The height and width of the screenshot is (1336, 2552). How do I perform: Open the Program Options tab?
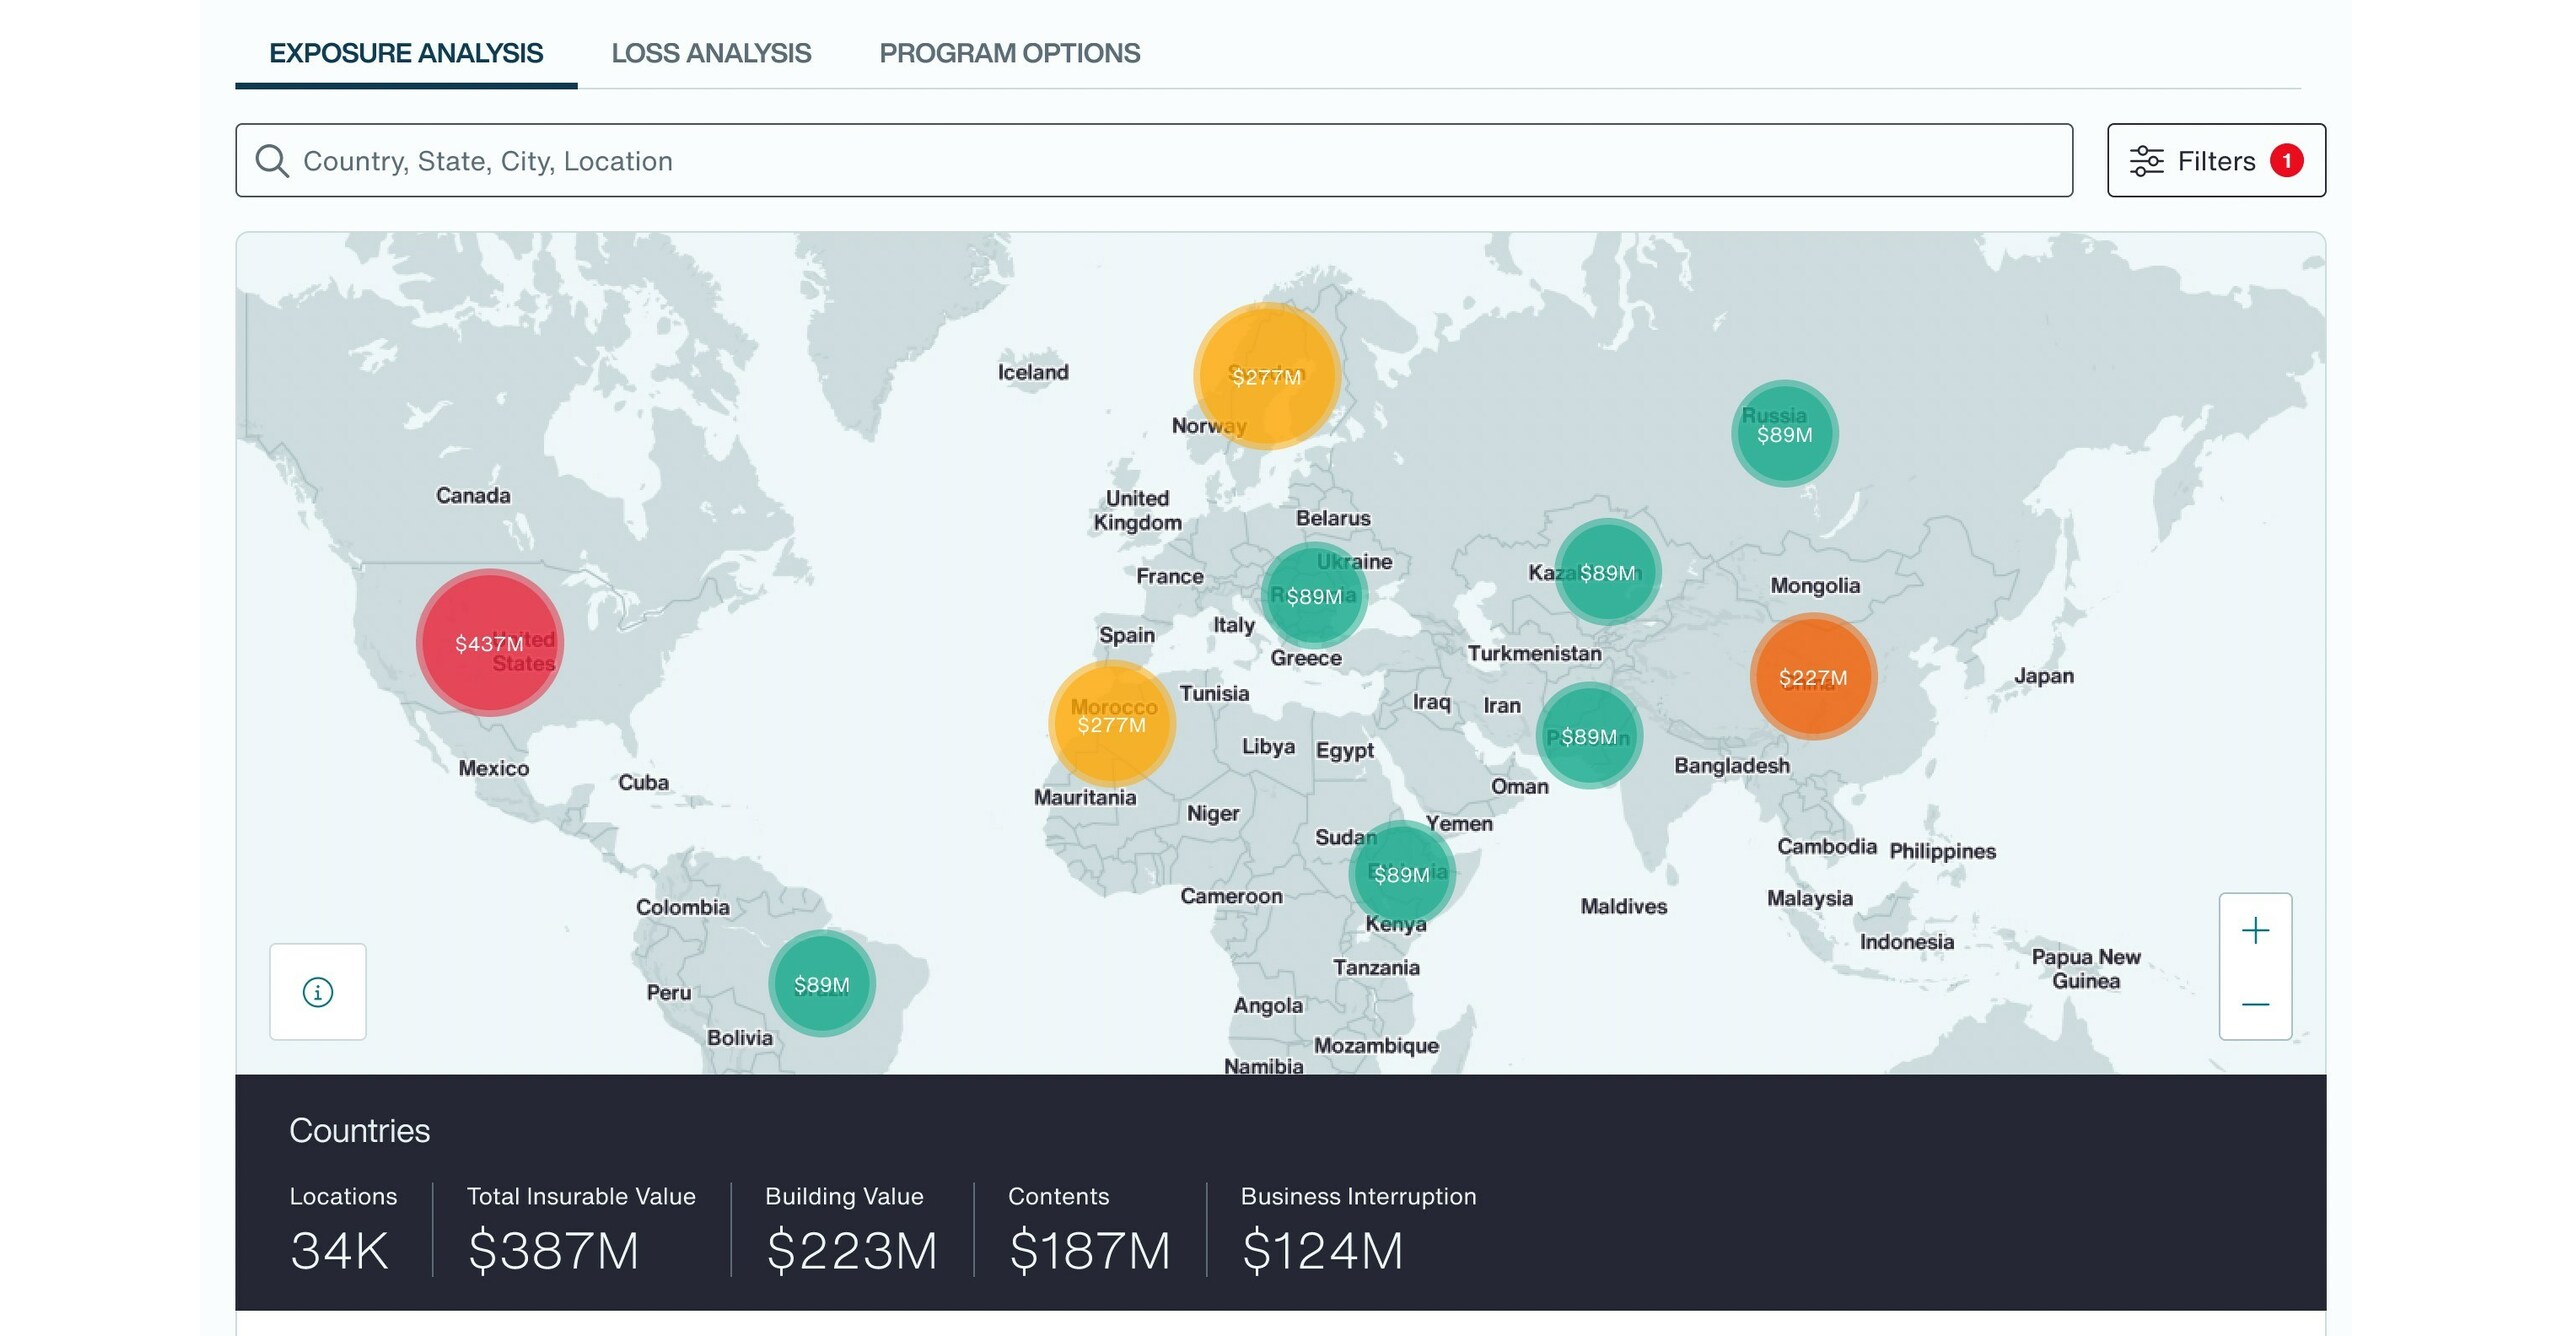tap(1008, 53)
